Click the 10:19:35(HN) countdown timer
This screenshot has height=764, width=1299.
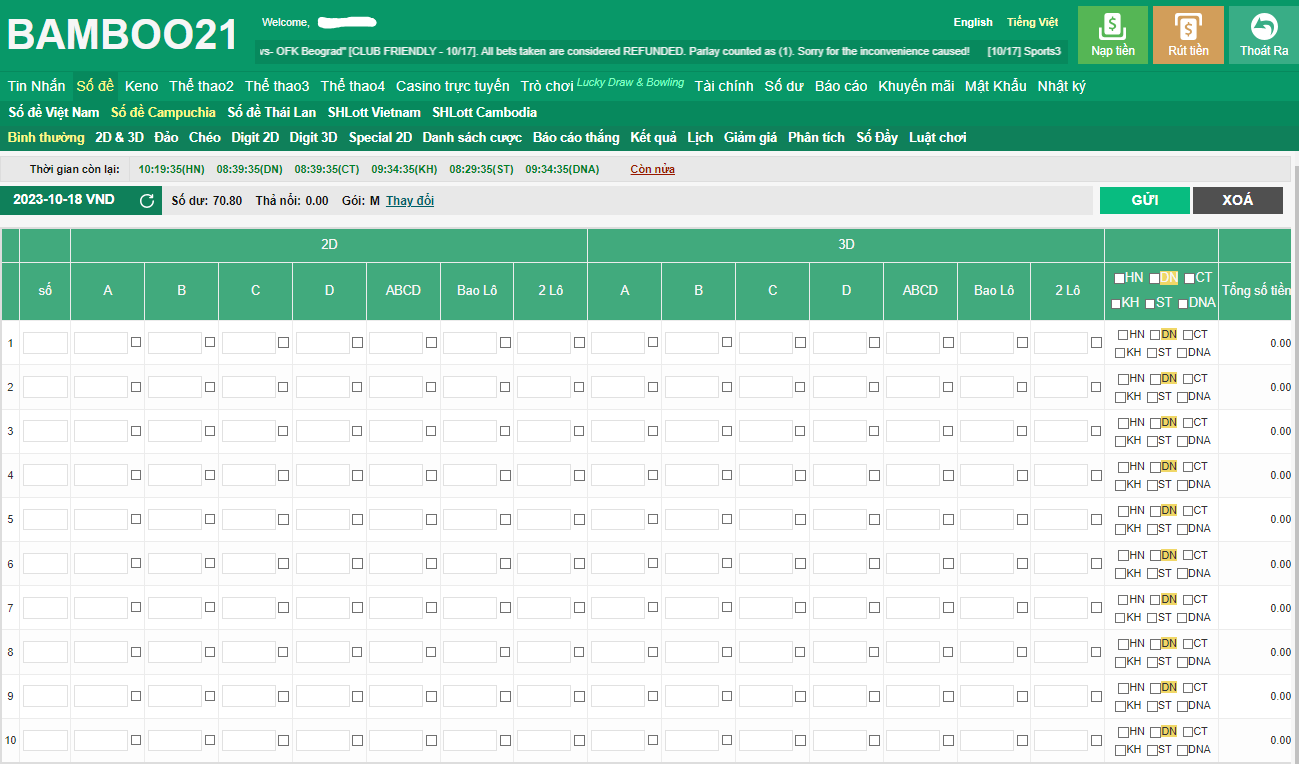point(172,169)
